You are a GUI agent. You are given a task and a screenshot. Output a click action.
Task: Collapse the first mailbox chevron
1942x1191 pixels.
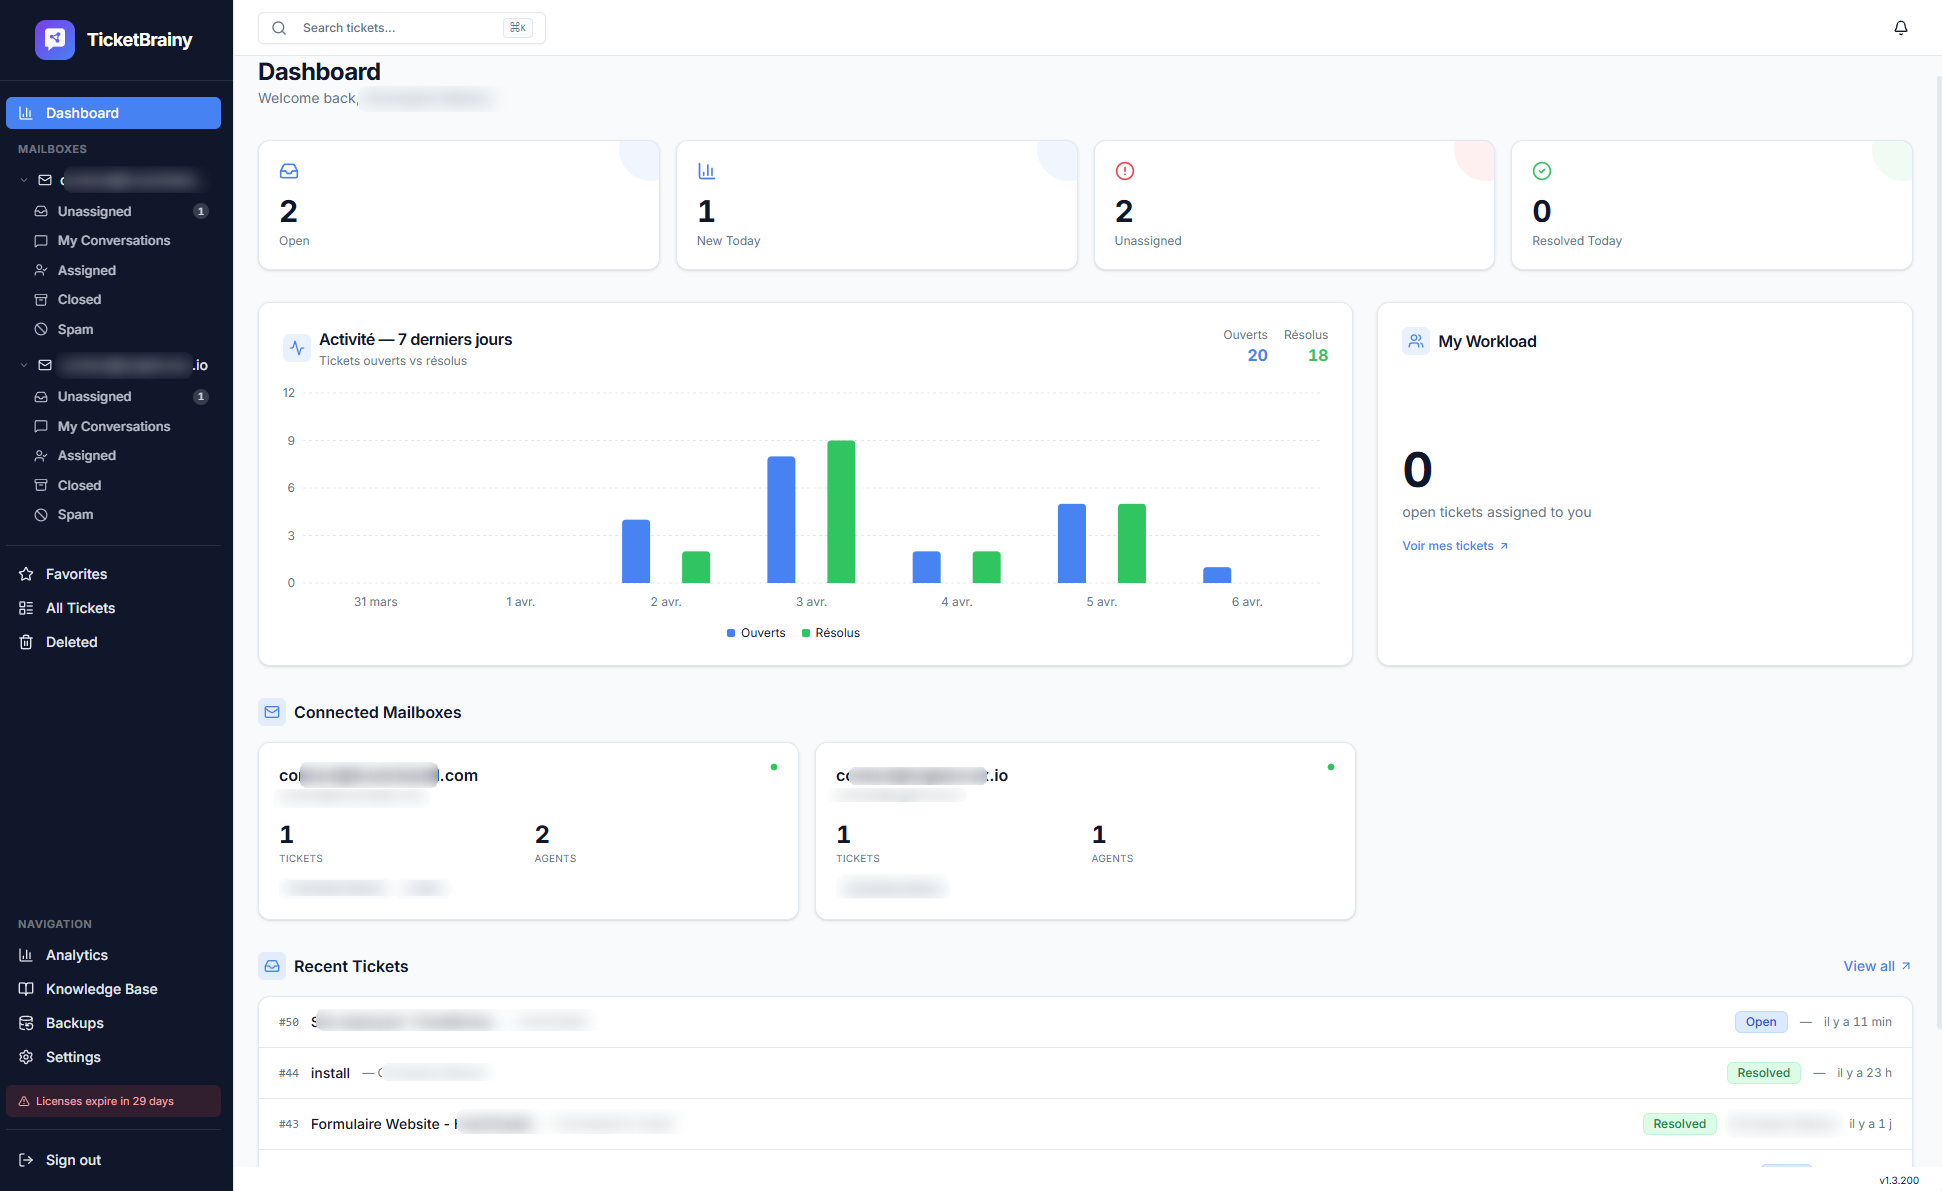pos(24,181)
